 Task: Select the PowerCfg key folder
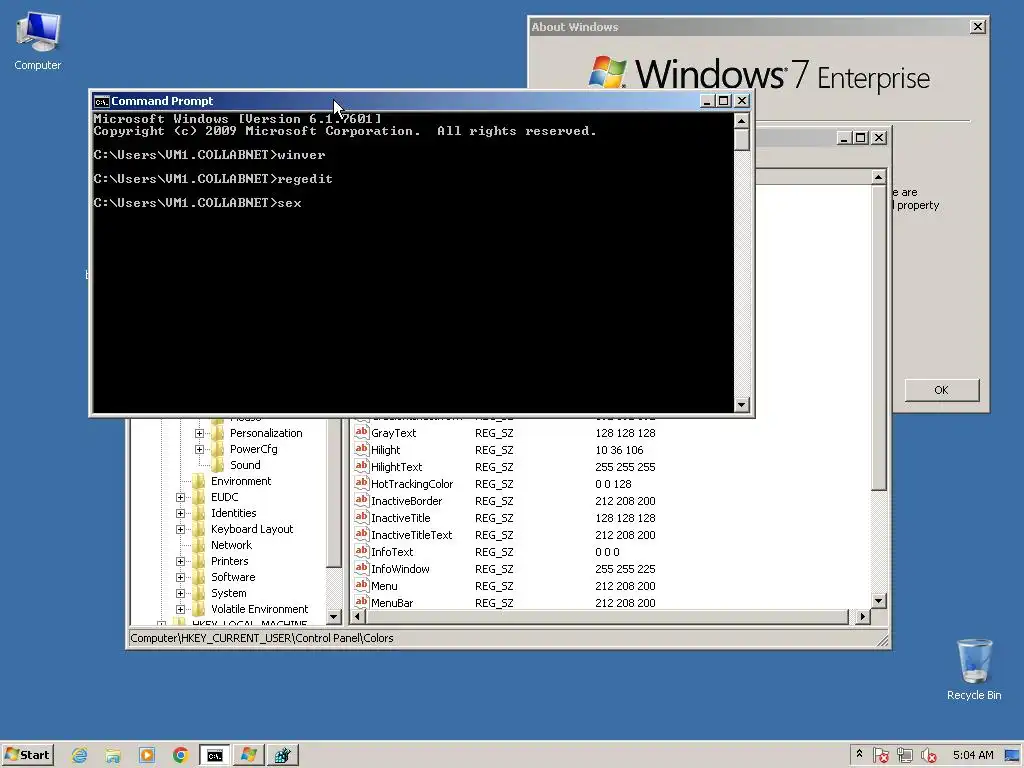pyautogui.click(x=218, y=449)
